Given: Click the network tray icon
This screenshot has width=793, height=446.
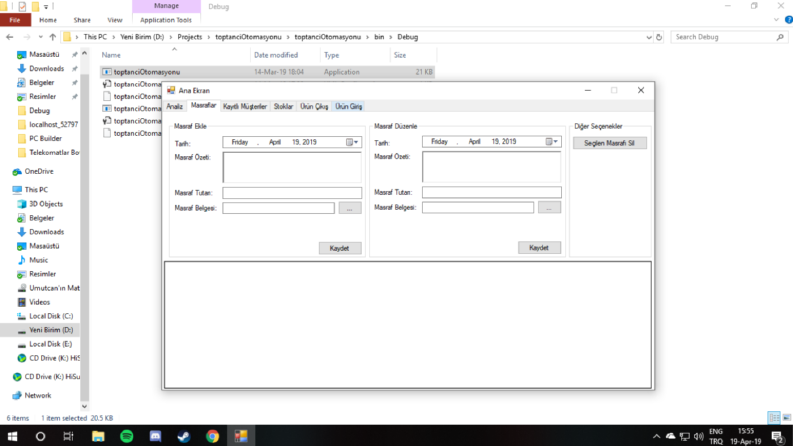Looking at the screenshot, I should (685, 436).
